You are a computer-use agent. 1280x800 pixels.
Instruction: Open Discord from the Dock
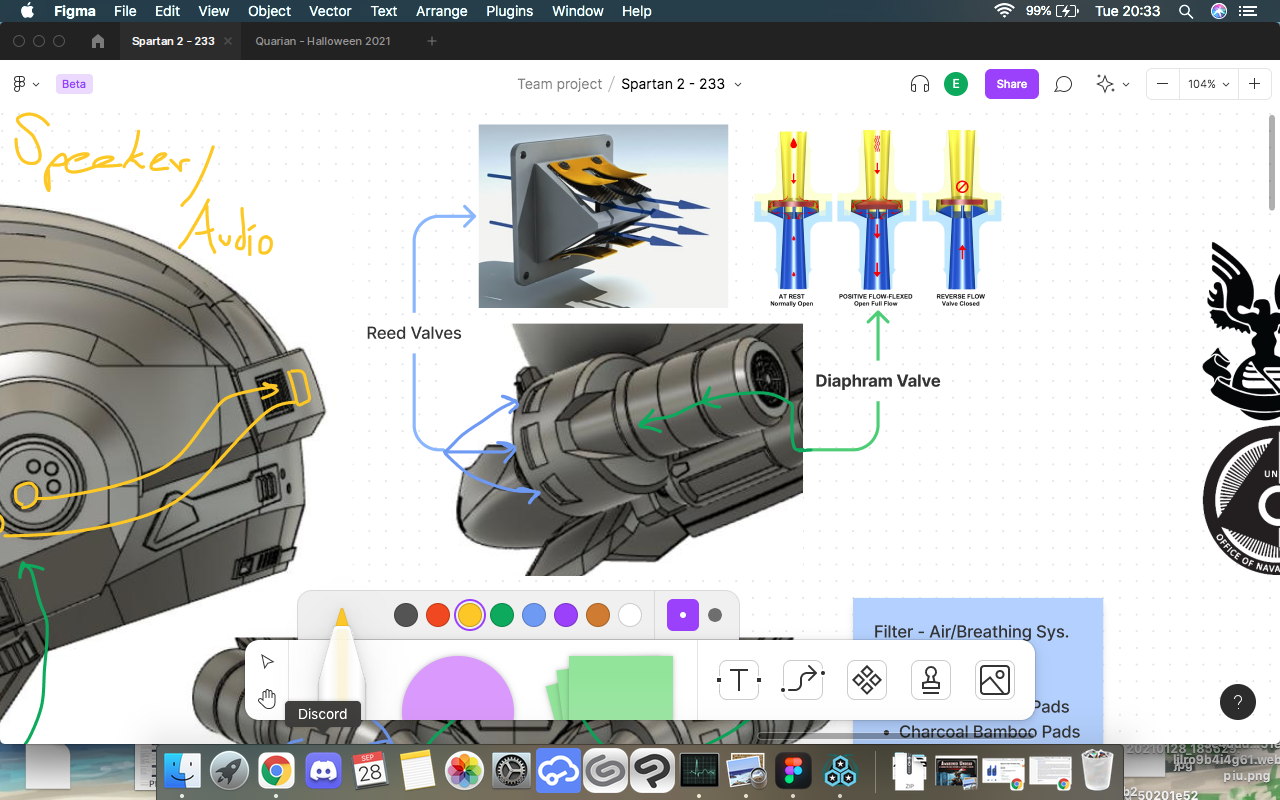point(323,771)
